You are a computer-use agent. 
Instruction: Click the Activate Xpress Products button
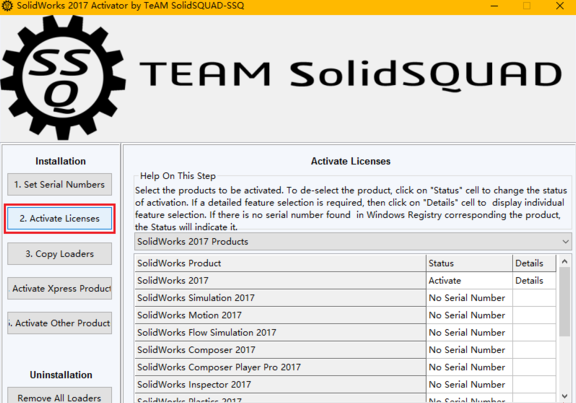[x=60, y=288]
